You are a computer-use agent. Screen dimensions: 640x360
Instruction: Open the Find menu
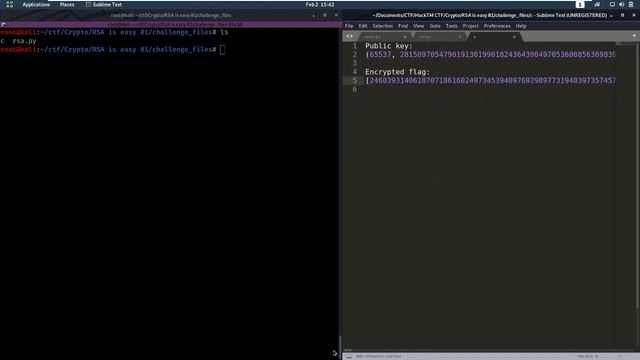403,26
